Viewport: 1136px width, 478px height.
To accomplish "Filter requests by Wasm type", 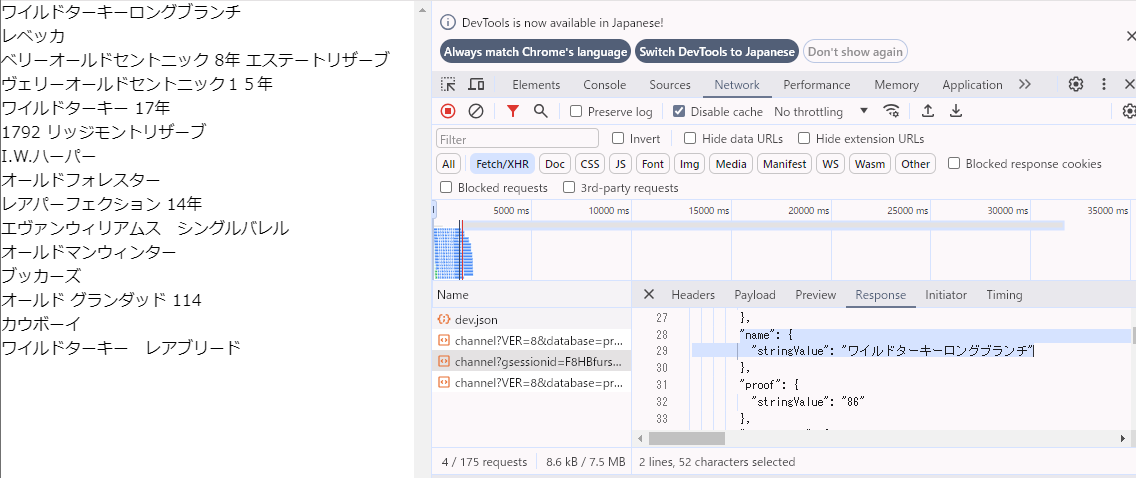I will coord(870,164).
